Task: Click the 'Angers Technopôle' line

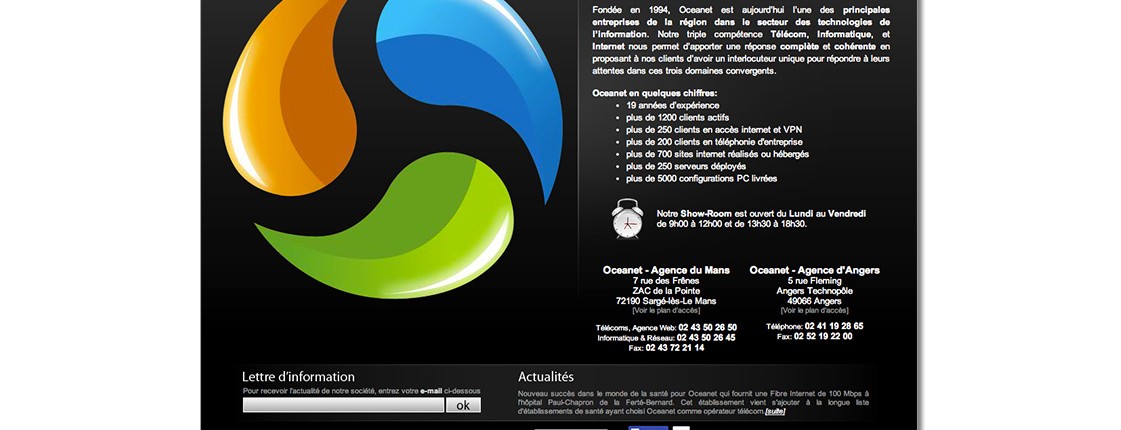Action: pyautogui.click(x=814, y=291)
